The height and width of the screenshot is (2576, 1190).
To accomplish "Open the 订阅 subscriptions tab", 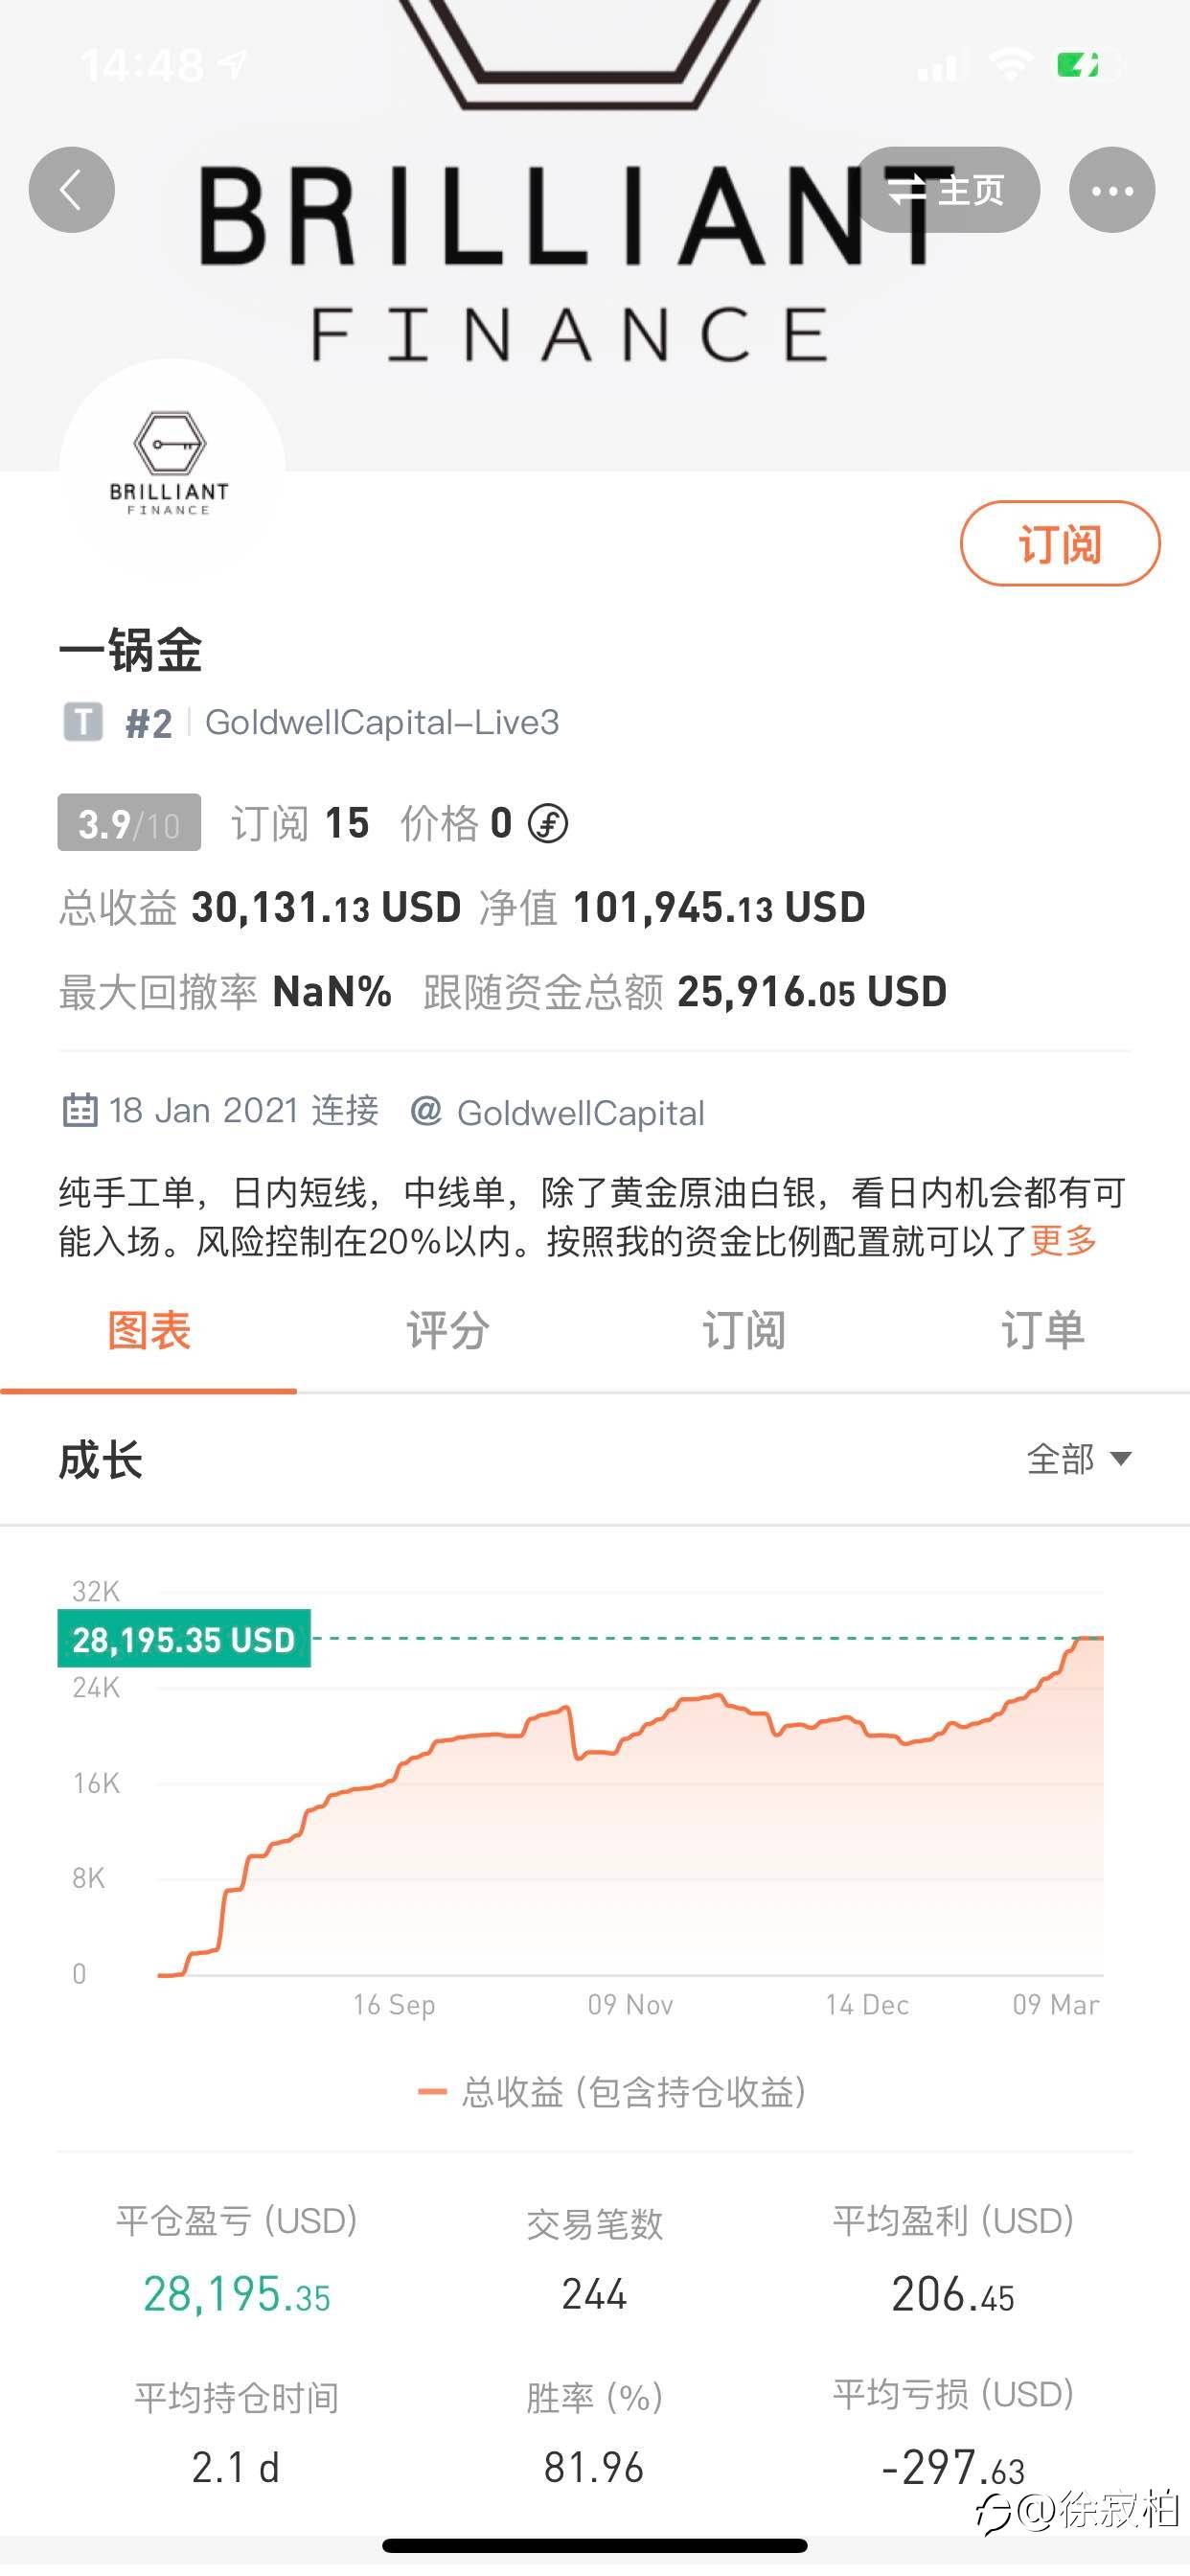I will pyautogui.click(x=744, y=1331).
